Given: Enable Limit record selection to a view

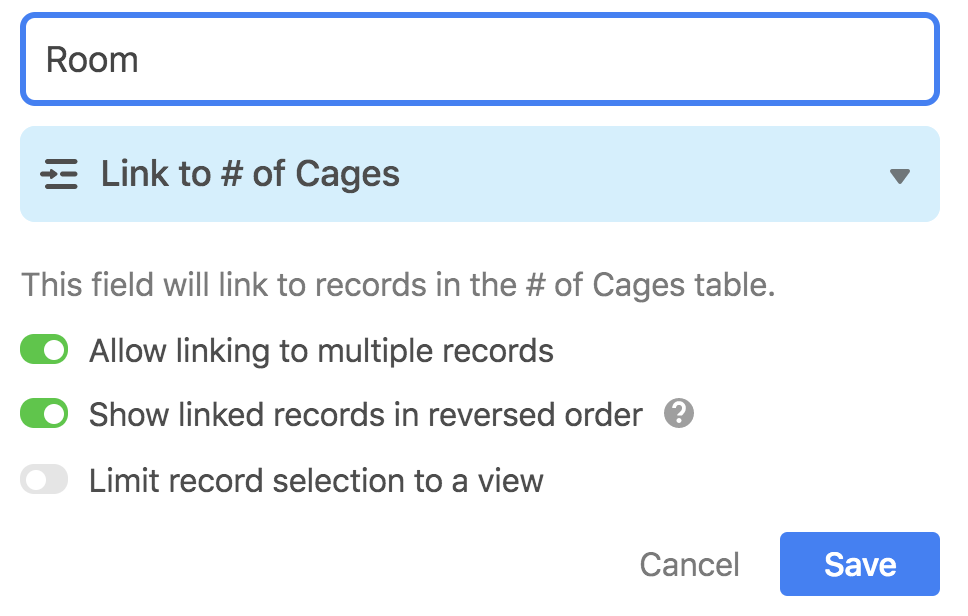Looking at the screenshot, I should click(44, 480).
